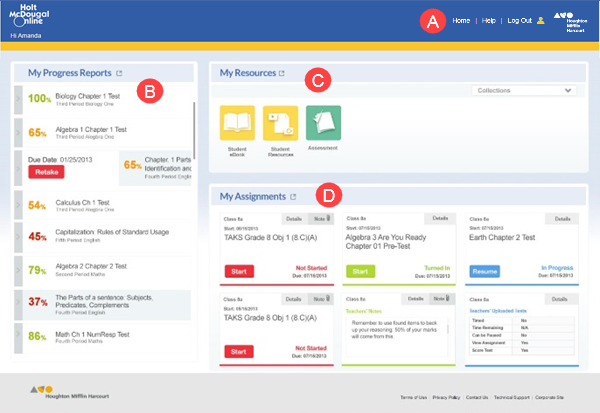This screenshot has width=600, height=413.
Task: Open the Technical Support footer link
Action: pyautogui.click(x=512, y=397)
